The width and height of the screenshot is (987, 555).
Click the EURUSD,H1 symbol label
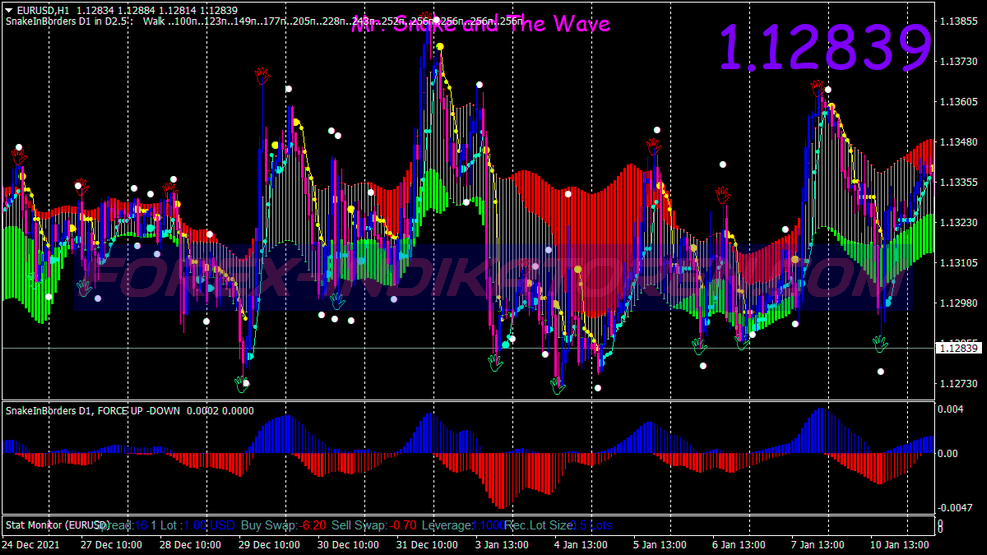coord(43,10)
